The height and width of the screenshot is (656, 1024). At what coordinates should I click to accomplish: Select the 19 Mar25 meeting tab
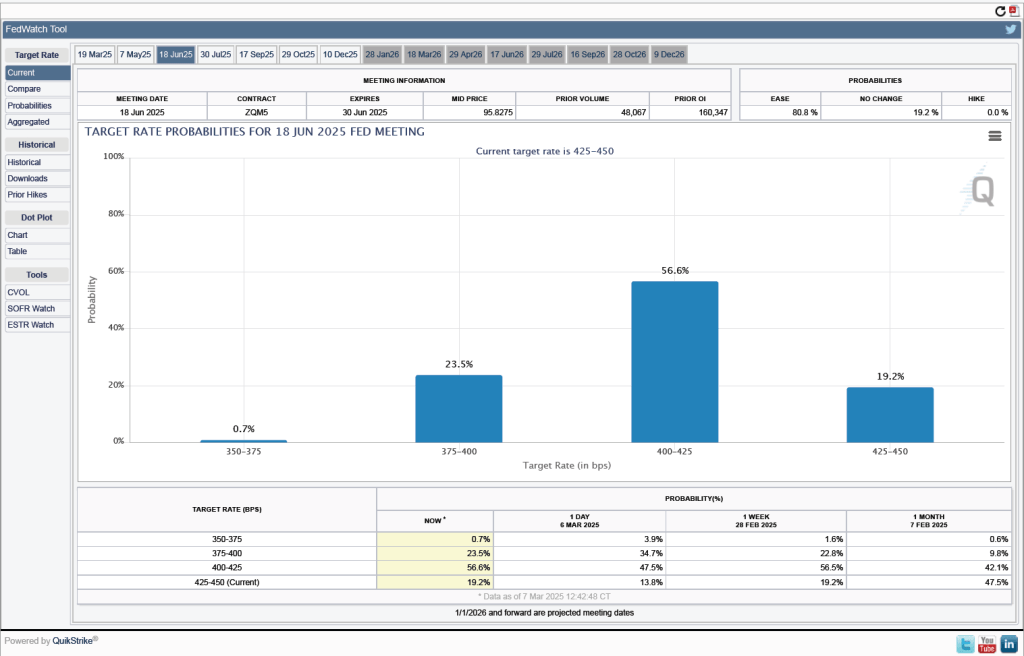95,54
